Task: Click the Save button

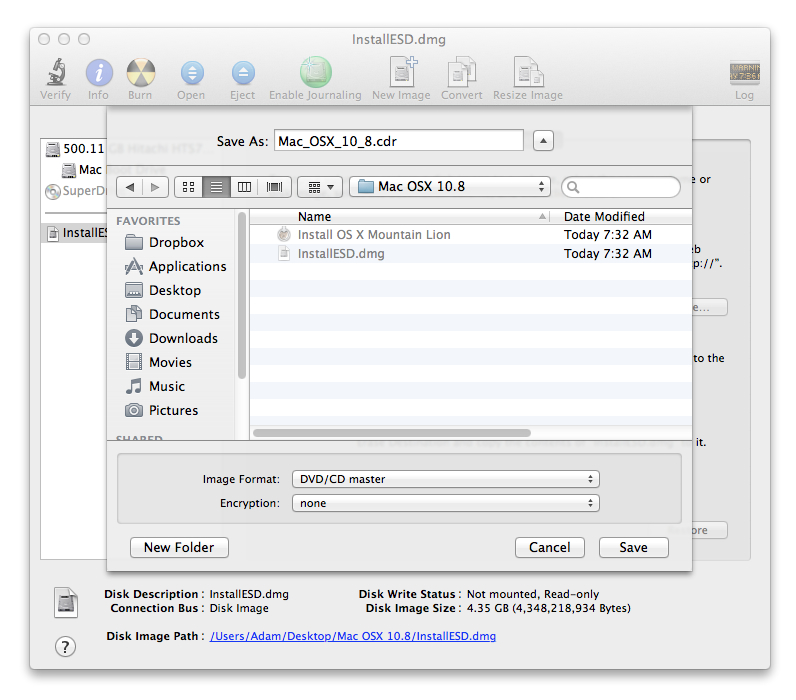Action: coord(634,548)
